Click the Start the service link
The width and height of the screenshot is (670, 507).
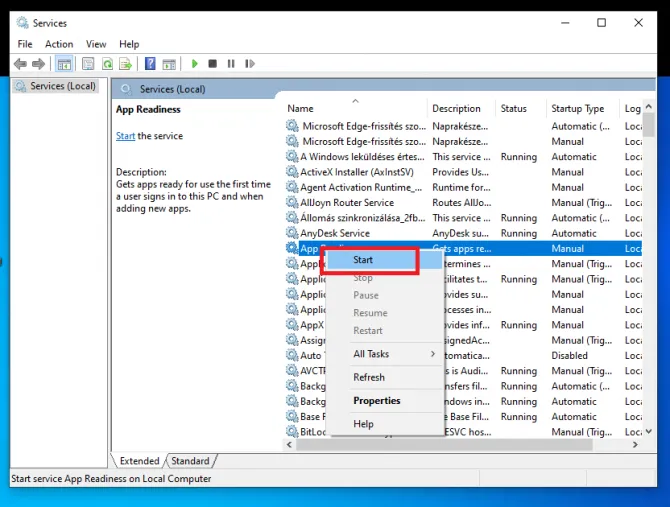click(x=125, y=136)
